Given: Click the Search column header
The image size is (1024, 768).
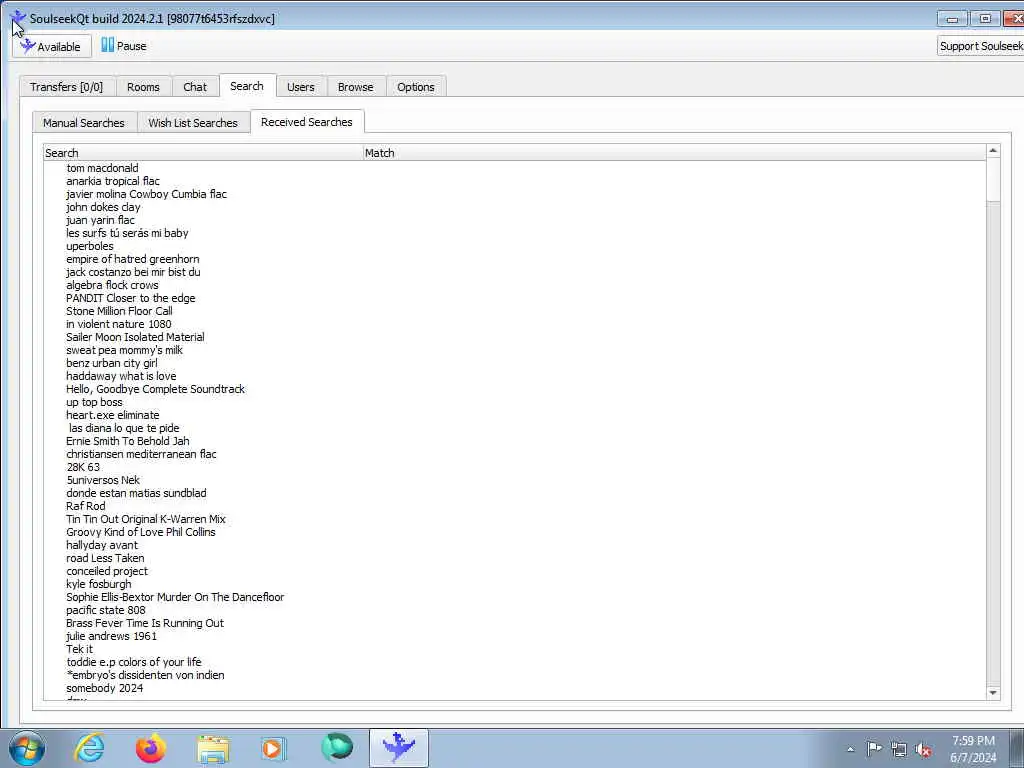Looking at the screenshot, I should coord(203,153).
